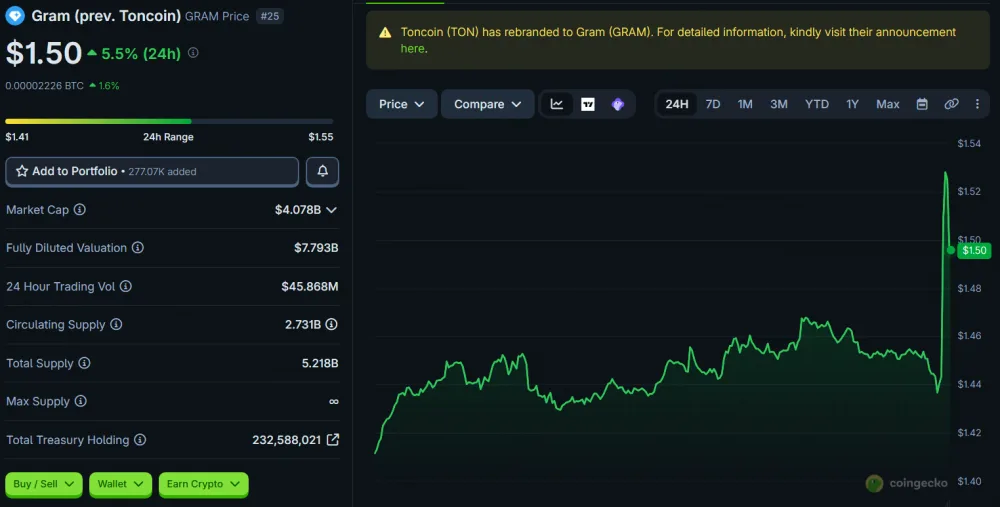
Task: Click the infinity max supply value
Action: [334, 401]
